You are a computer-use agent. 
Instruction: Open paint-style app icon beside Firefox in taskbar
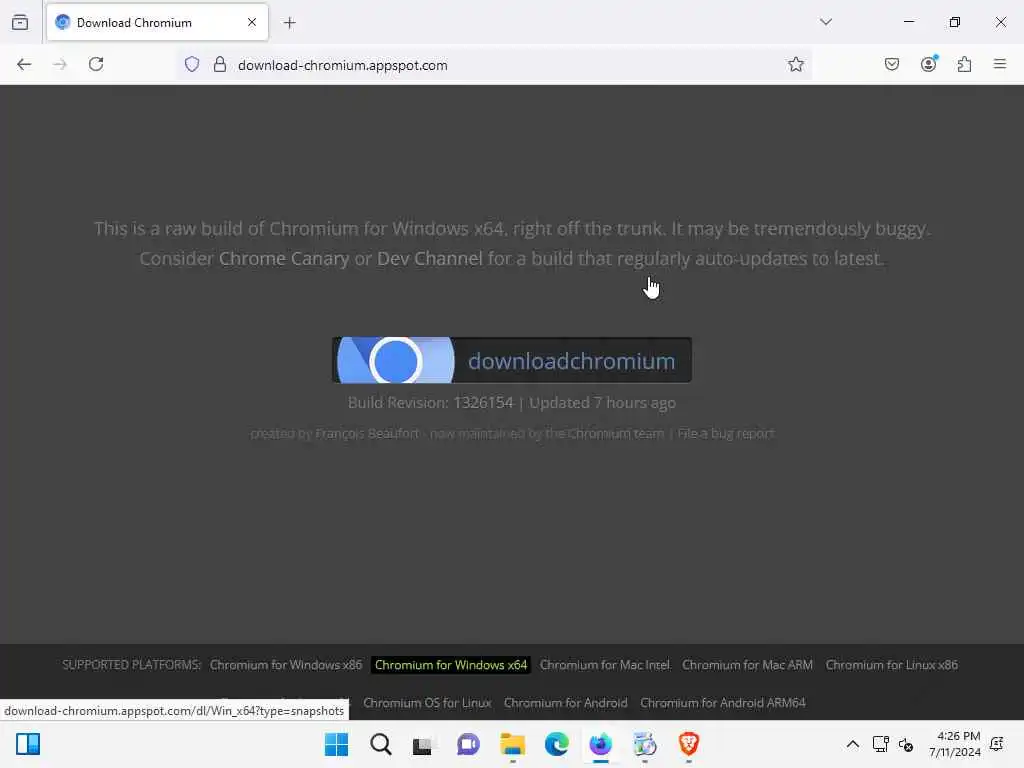(x=645, y=744)
